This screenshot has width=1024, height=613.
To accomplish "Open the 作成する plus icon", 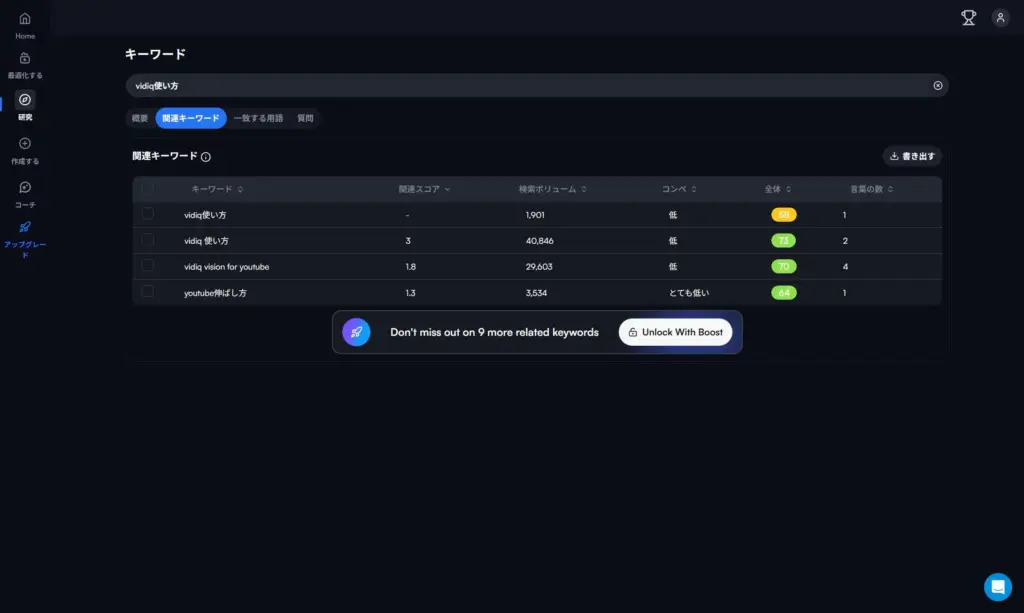I will pyautogui.click(x=25, y=144).
